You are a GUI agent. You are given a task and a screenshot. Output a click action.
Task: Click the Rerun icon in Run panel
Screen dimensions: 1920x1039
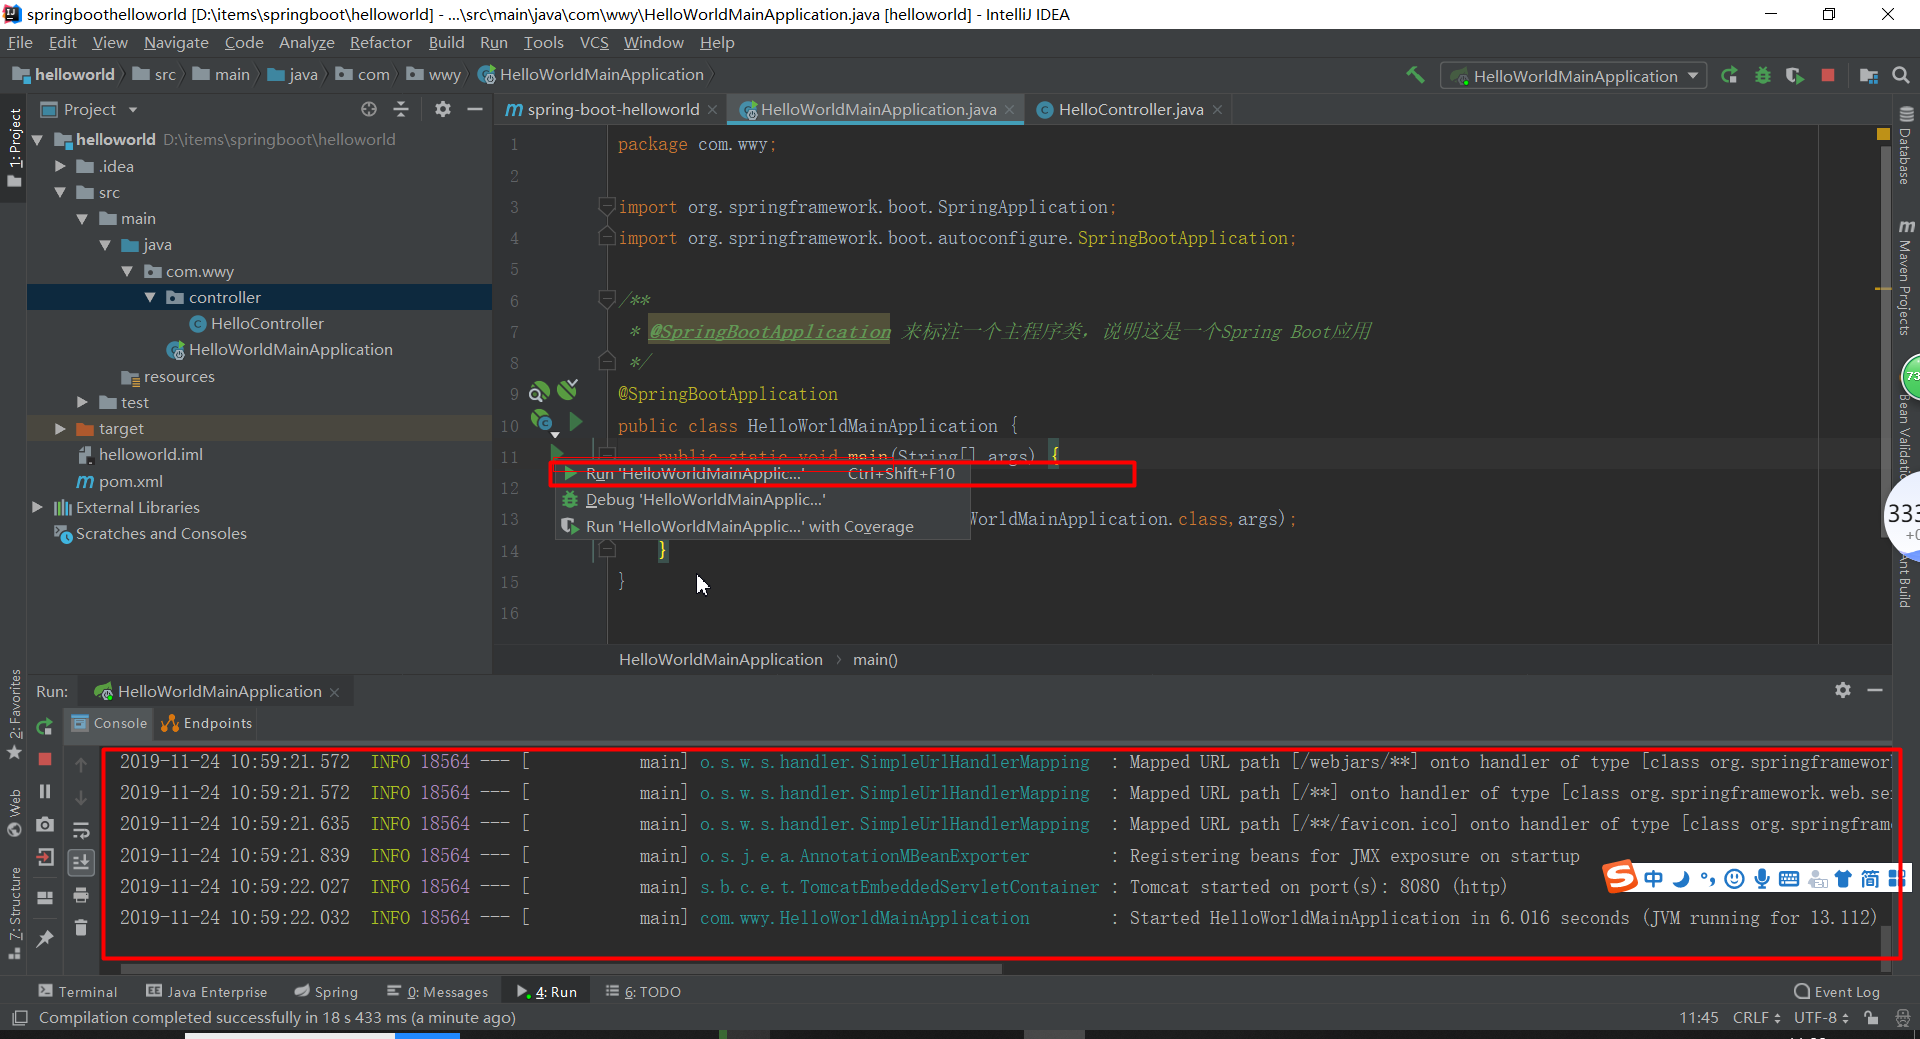(x=44, y=727)
